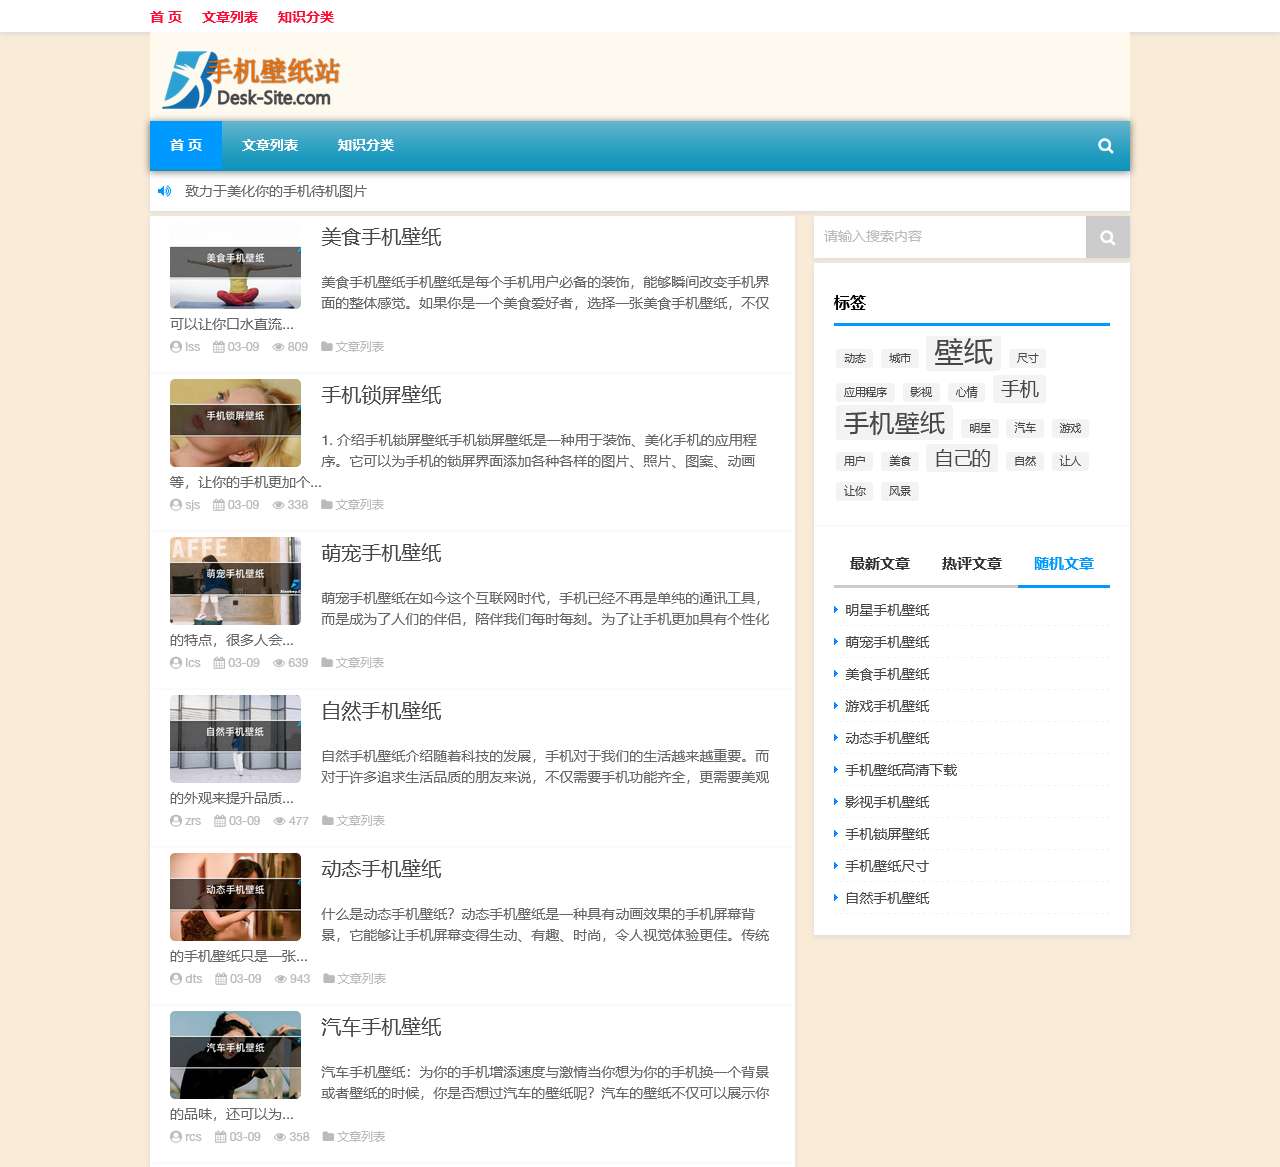Click author name sjs

pos(193,505)
